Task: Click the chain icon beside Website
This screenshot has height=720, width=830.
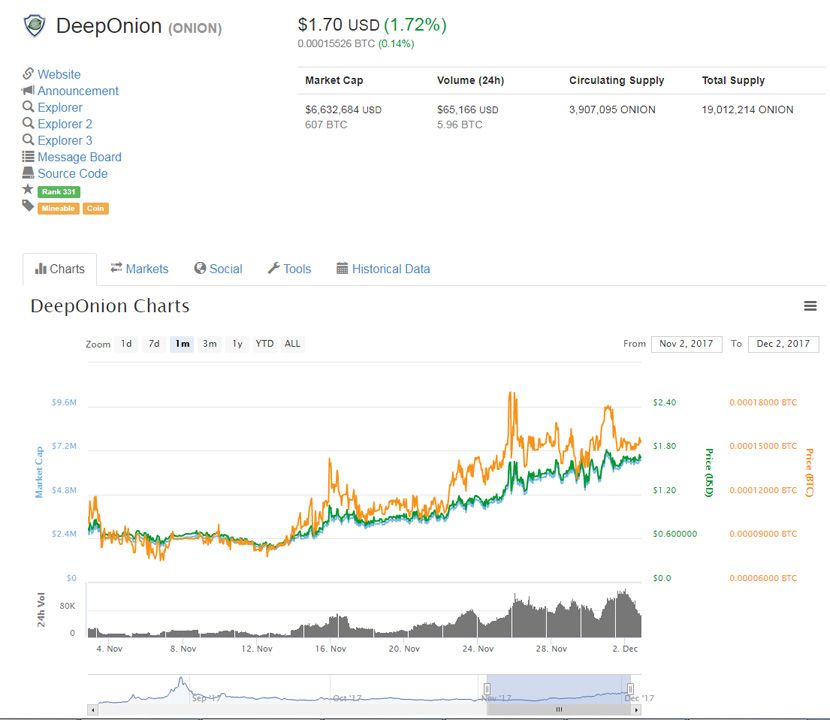Action: click(x=28, y=73)
